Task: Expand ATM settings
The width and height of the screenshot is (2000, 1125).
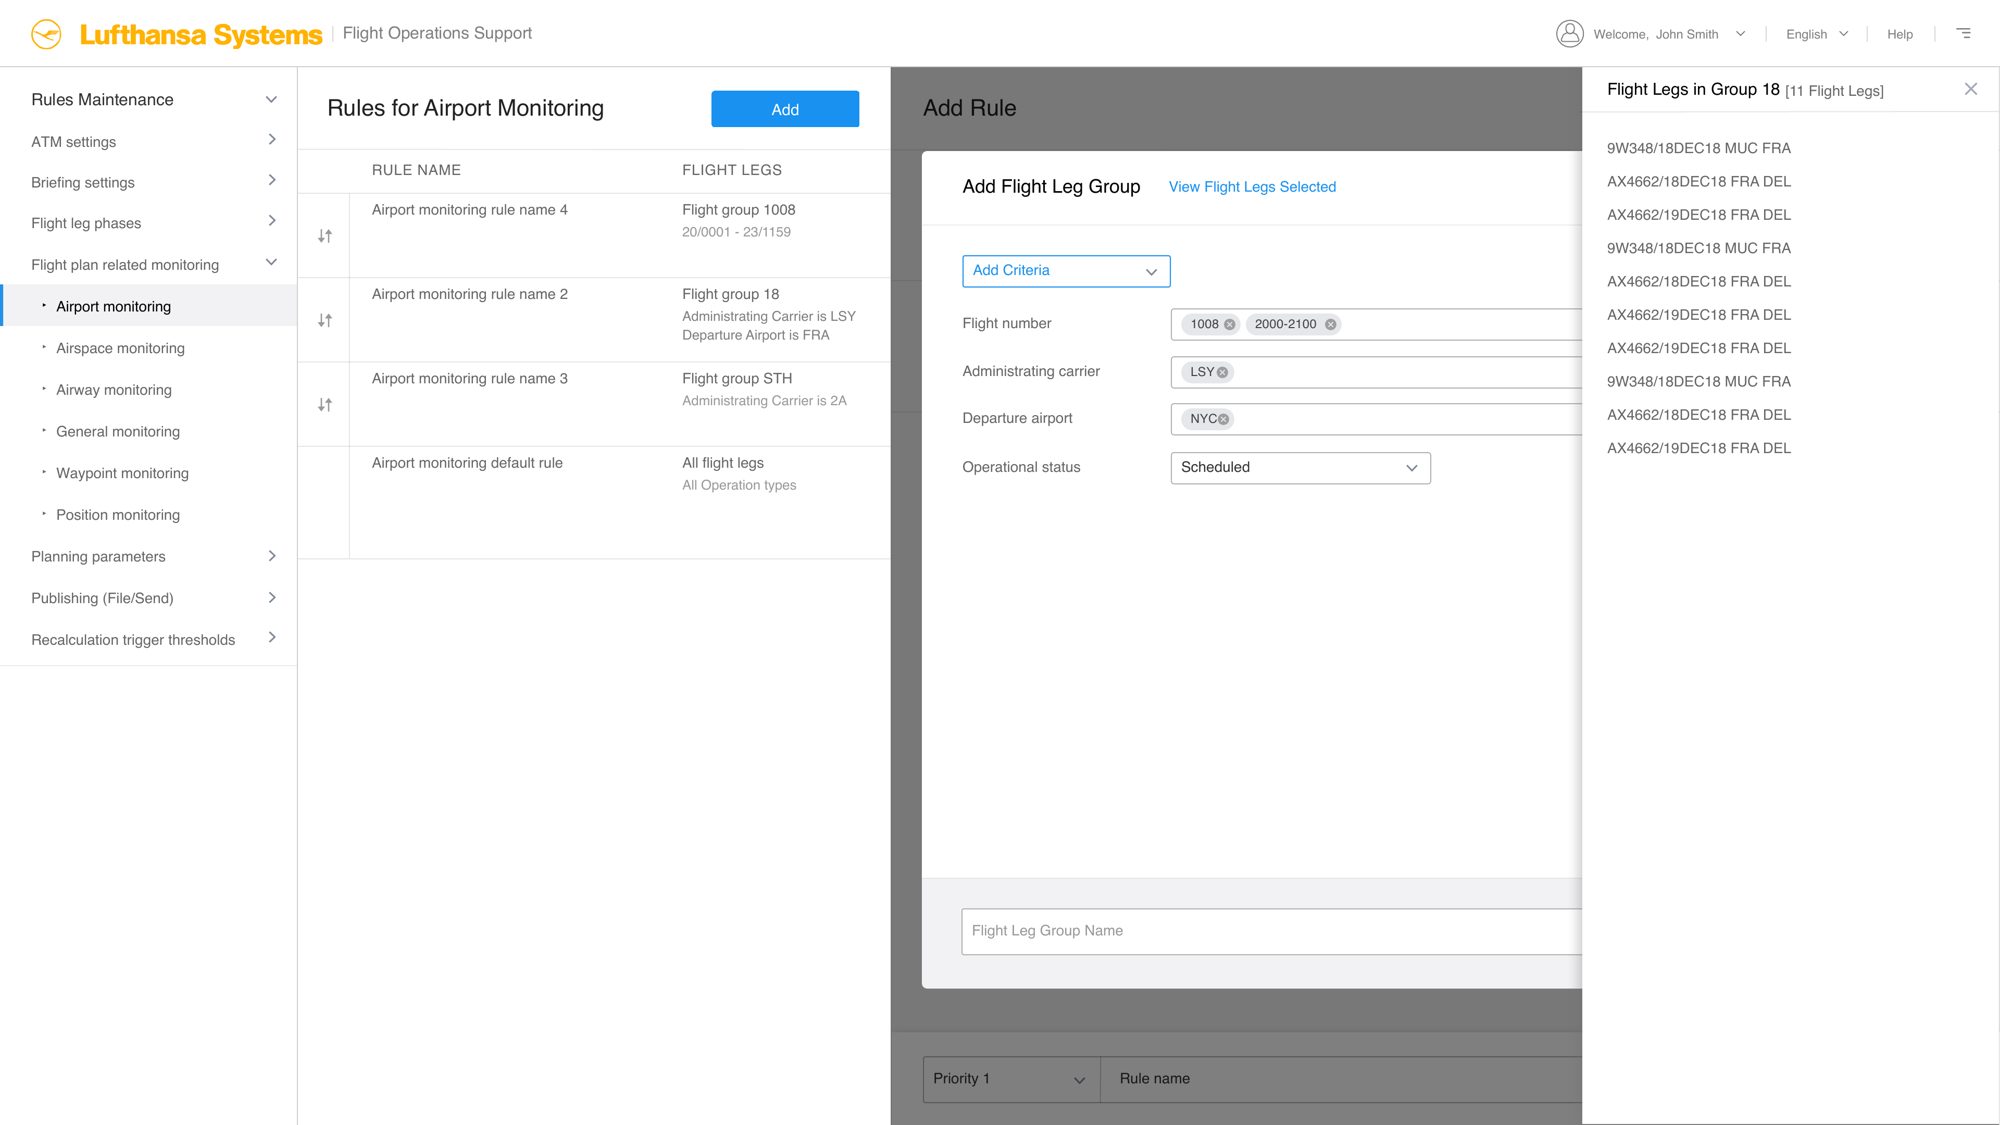Action: pos(272,140)
